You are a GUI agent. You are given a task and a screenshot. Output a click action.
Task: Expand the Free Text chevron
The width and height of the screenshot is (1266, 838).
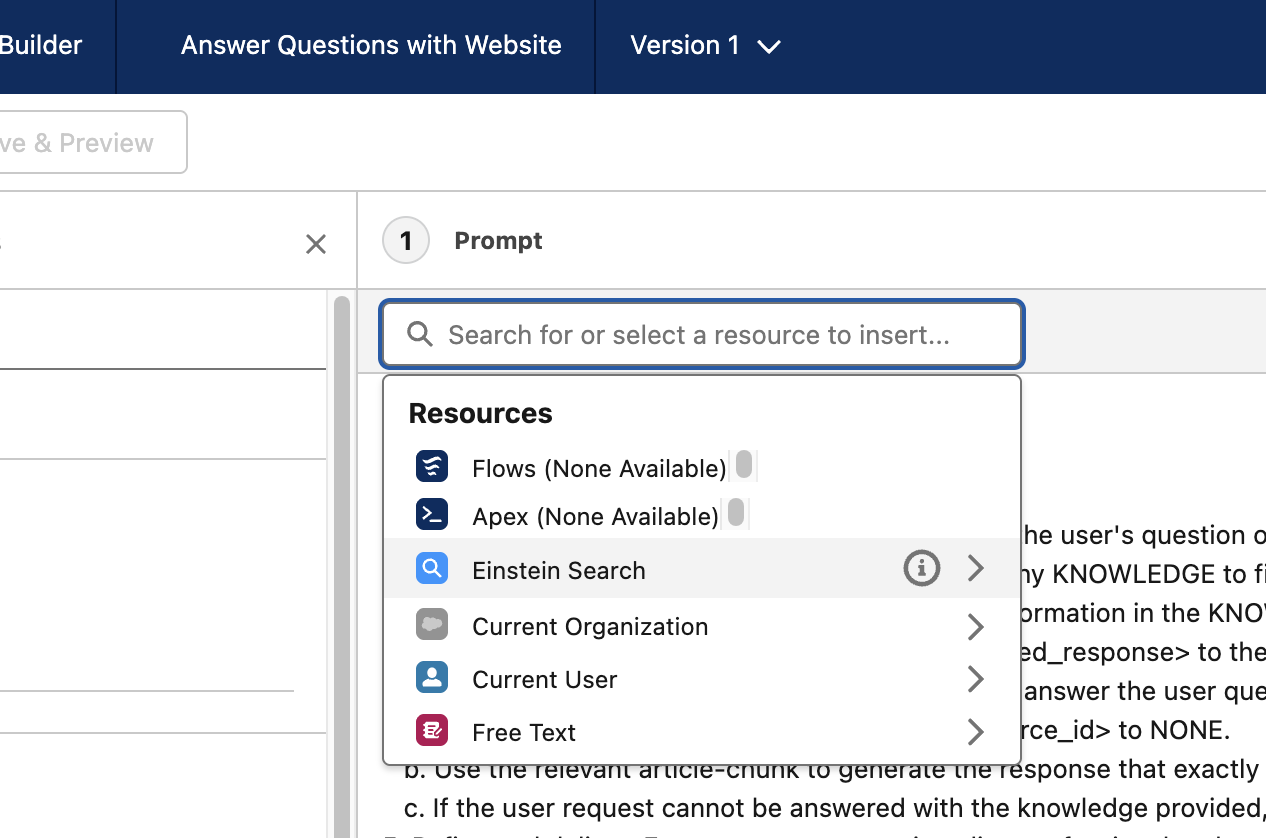976,732
